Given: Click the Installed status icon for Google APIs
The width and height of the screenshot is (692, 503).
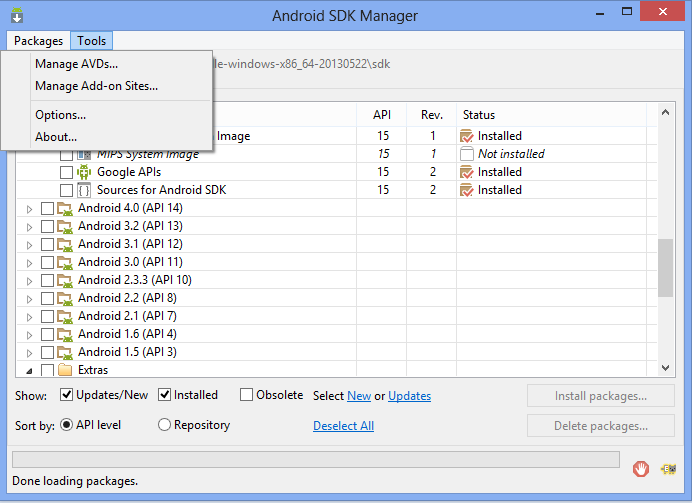Looking at the screenshot, I should 466,172.
